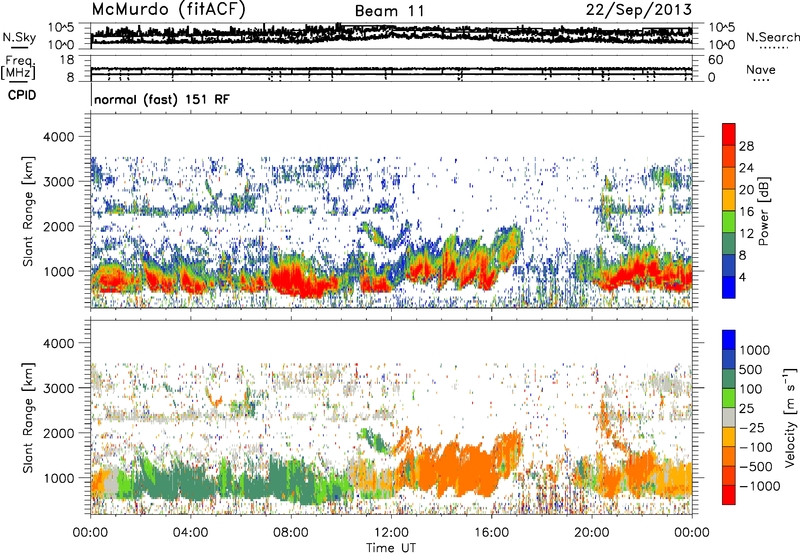Click the orange negative-velocity region near 14:00
This screenshot has width=800, height=554.
pyautogui.click(x=454, y=469)
